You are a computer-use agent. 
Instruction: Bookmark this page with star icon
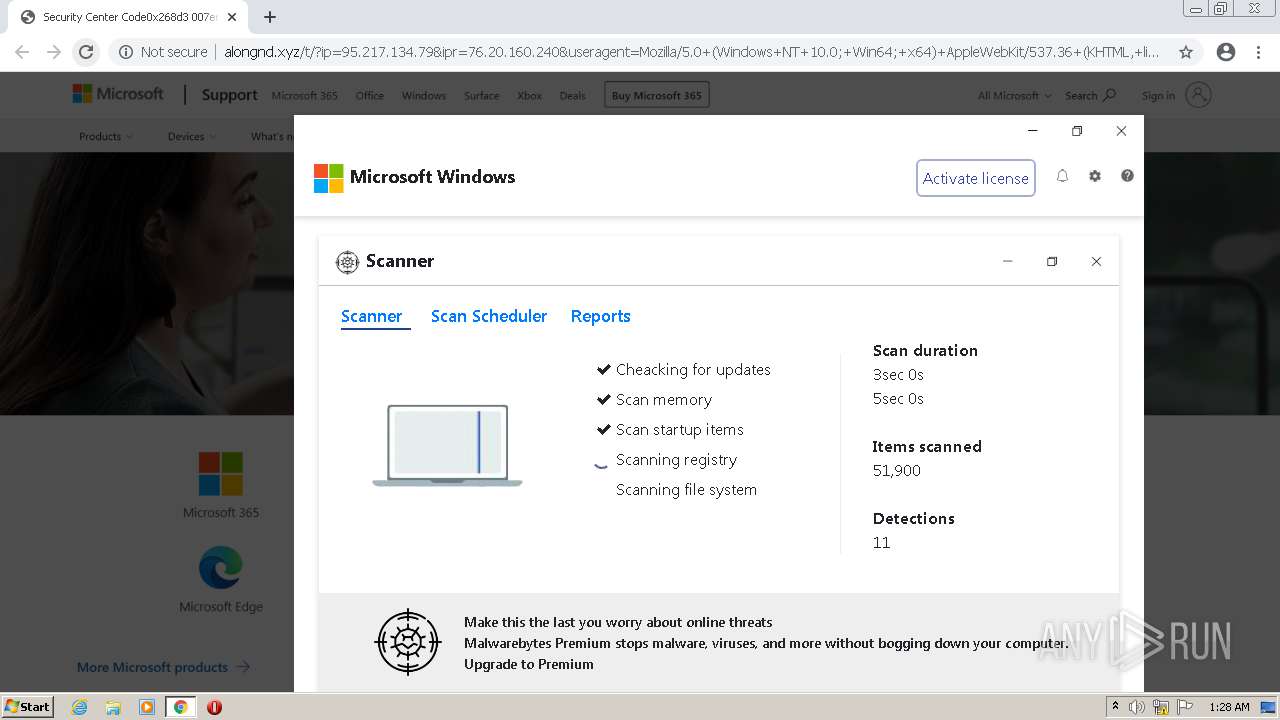click(1186, 52)
